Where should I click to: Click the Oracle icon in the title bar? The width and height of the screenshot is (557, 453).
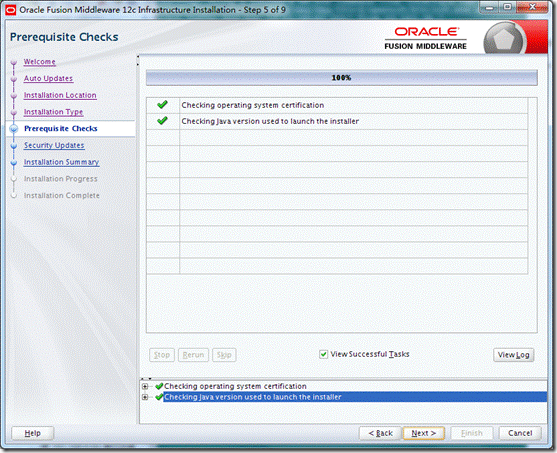[x=11, y=10]
